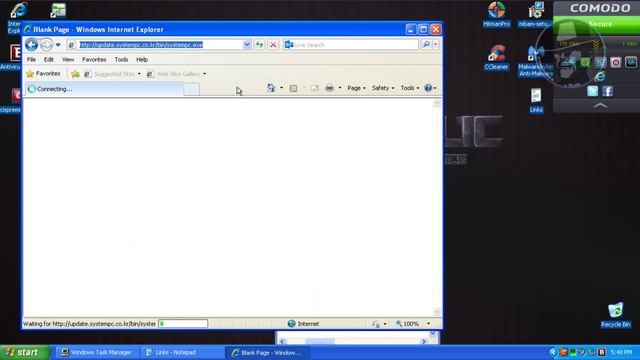Click the Internet zone indicator in status bar

click(303, 324)
